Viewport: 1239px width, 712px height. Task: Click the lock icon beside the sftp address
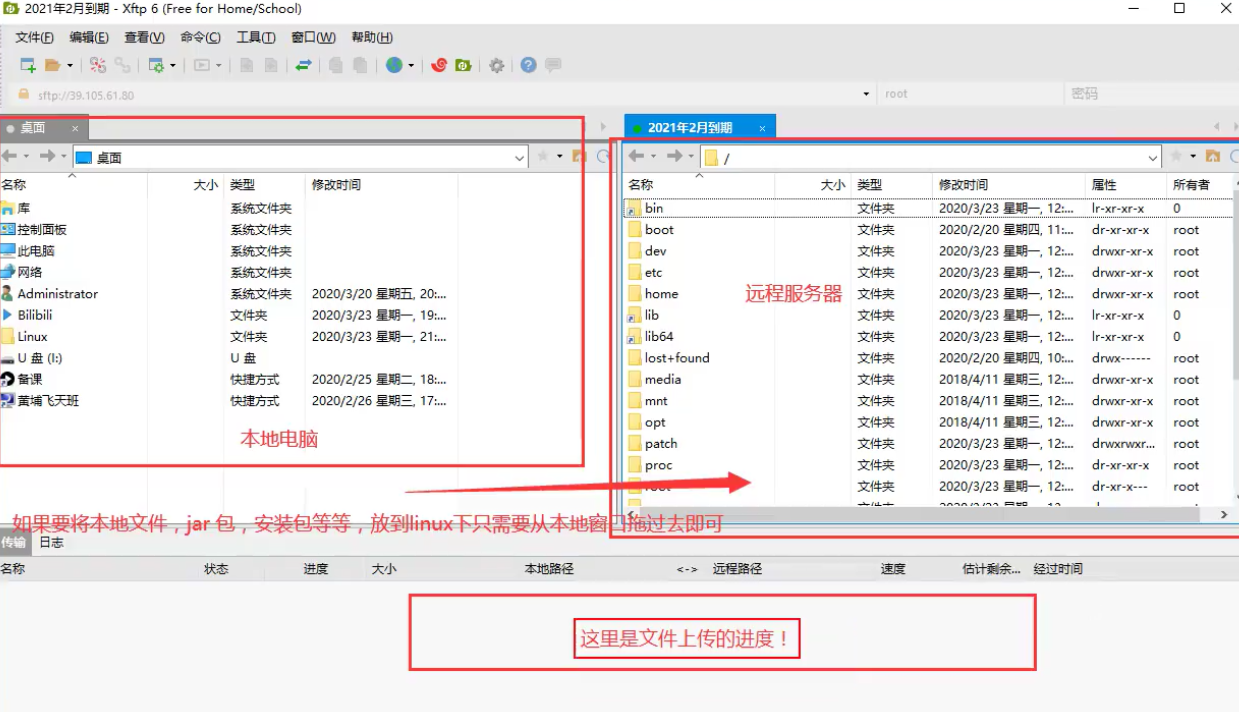tap(22, 93)
